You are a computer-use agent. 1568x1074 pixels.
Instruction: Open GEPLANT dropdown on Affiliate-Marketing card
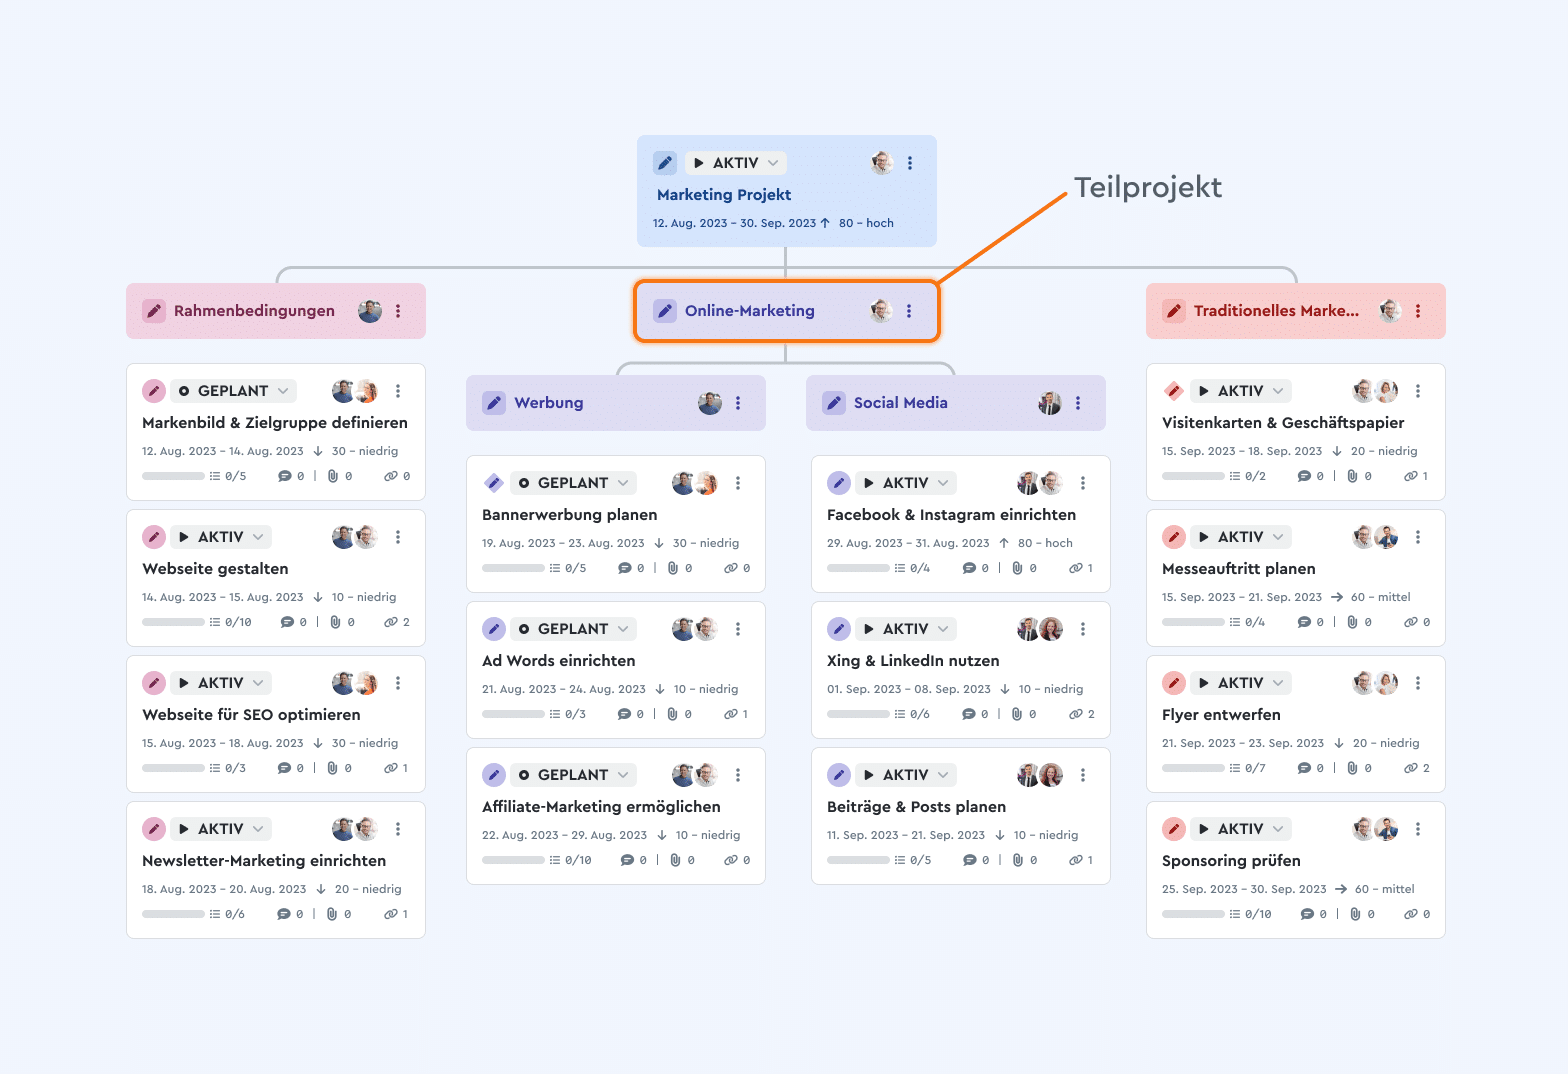tap(573, 775)
